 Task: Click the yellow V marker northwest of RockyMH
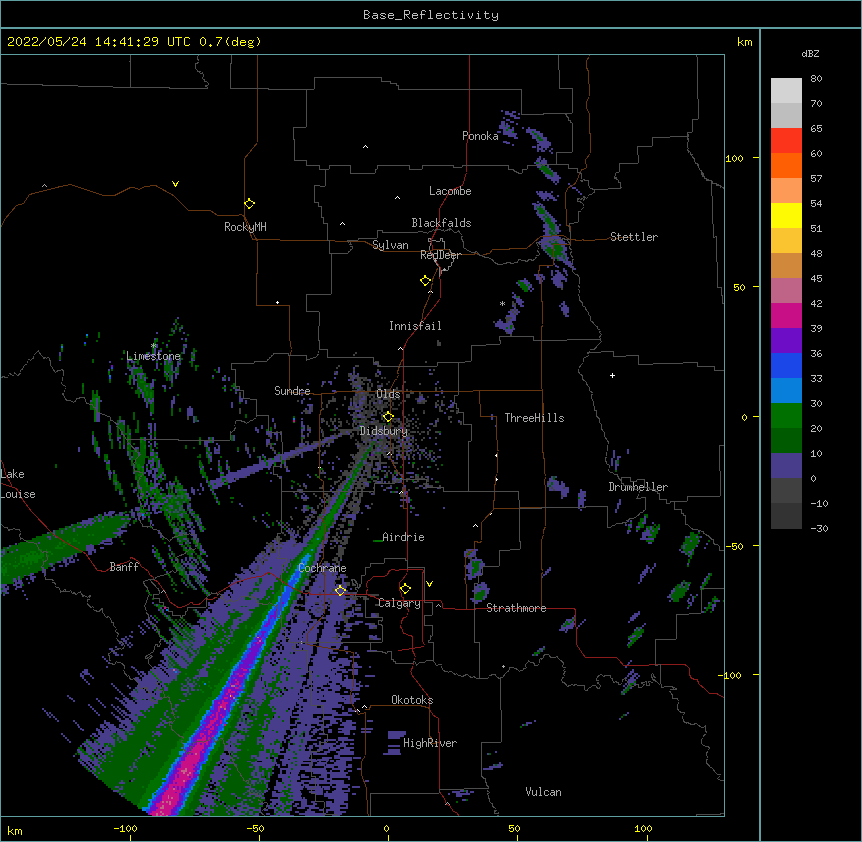(x=175, y=184)
